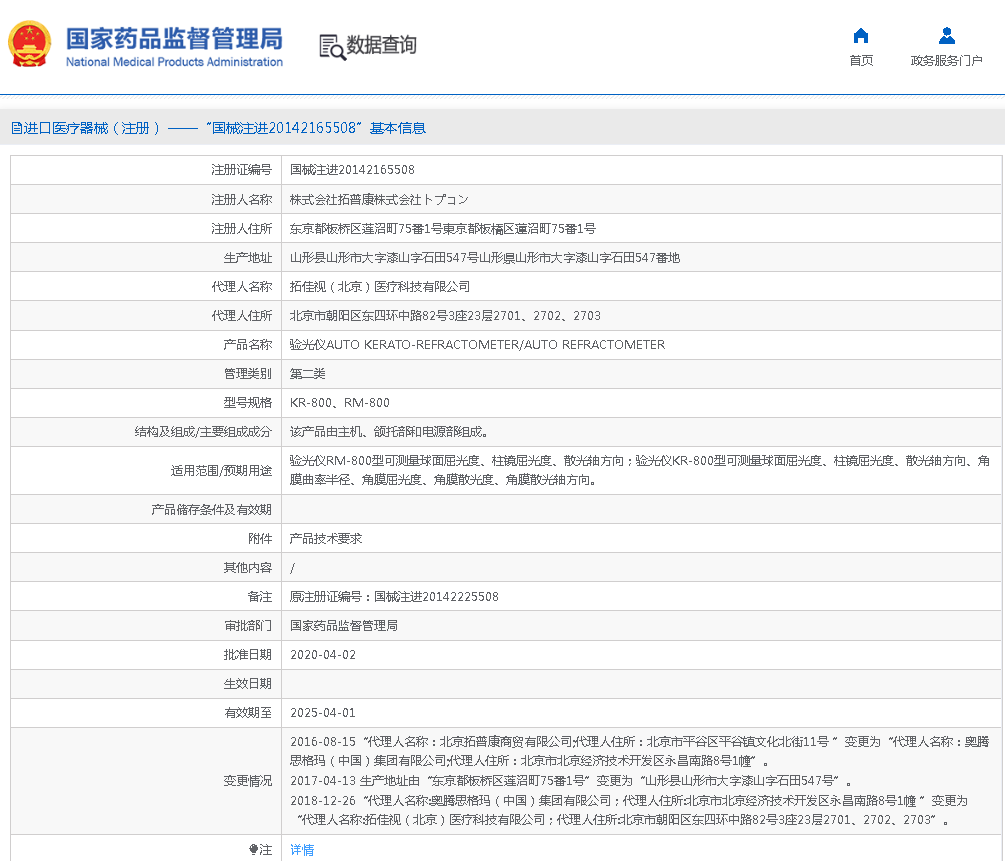Click the 2017-04-13 change record line

570,781
